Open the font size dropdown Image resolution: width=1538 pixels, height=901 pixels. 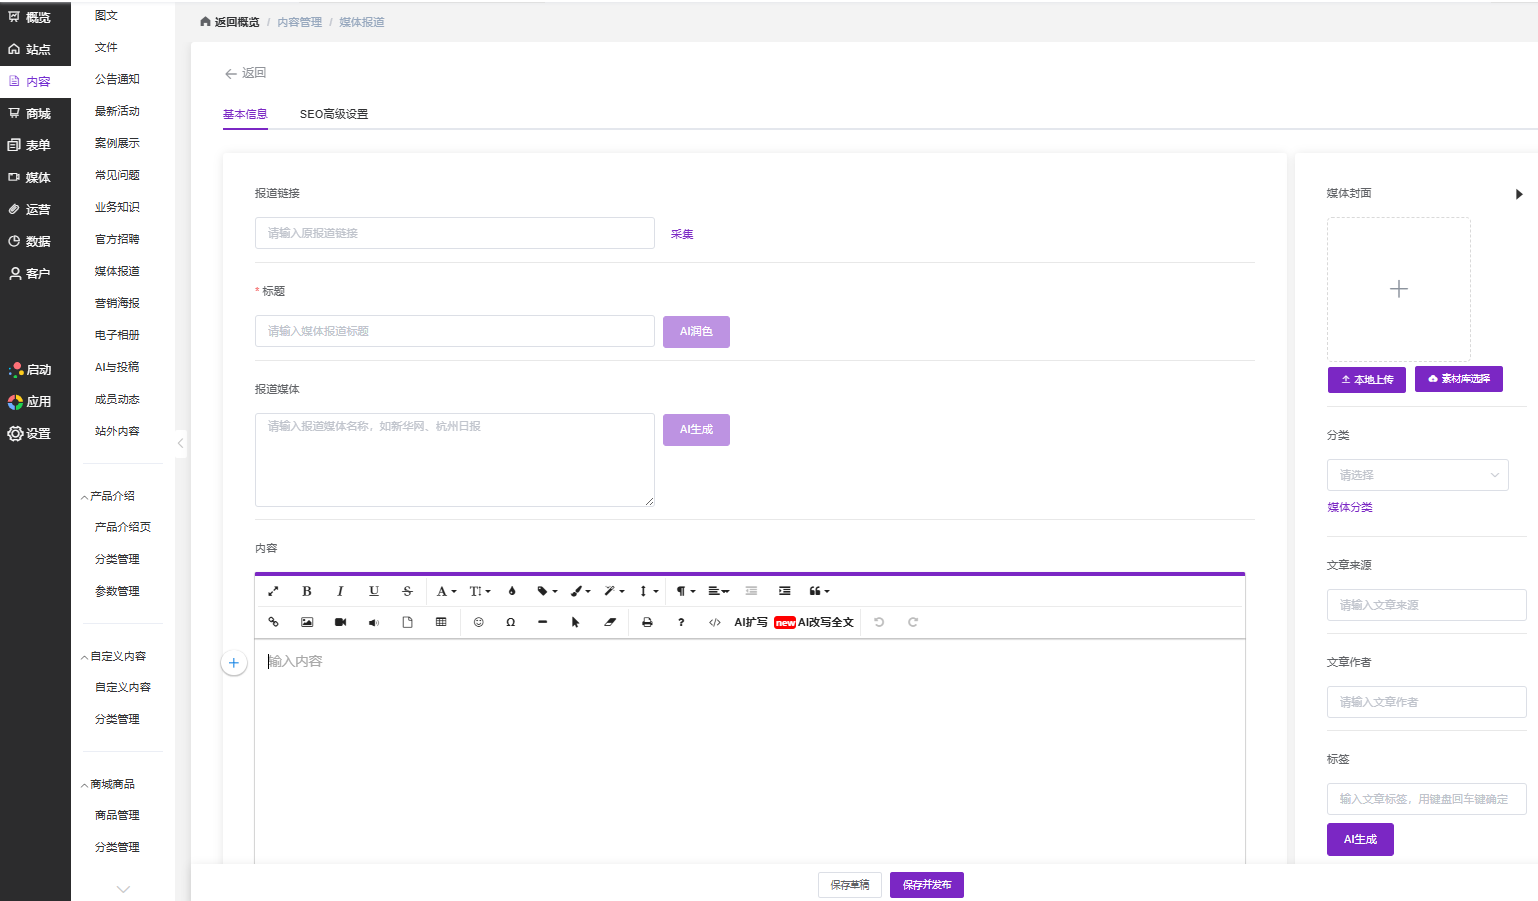480,591
